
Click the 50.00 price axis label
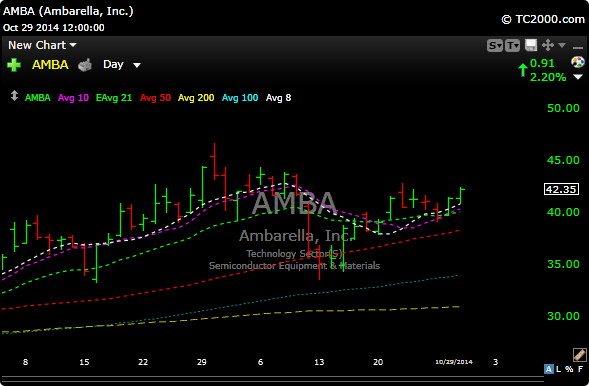563,108
